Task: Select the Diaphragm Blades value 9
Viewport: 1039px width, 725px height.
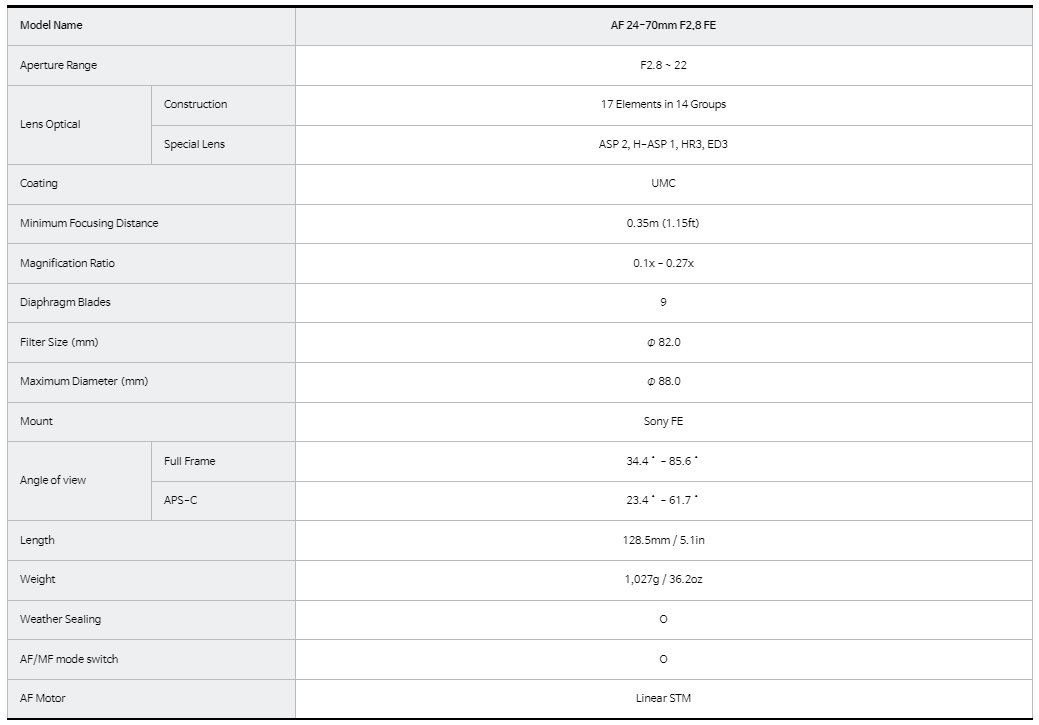Action: pos(663,302)
